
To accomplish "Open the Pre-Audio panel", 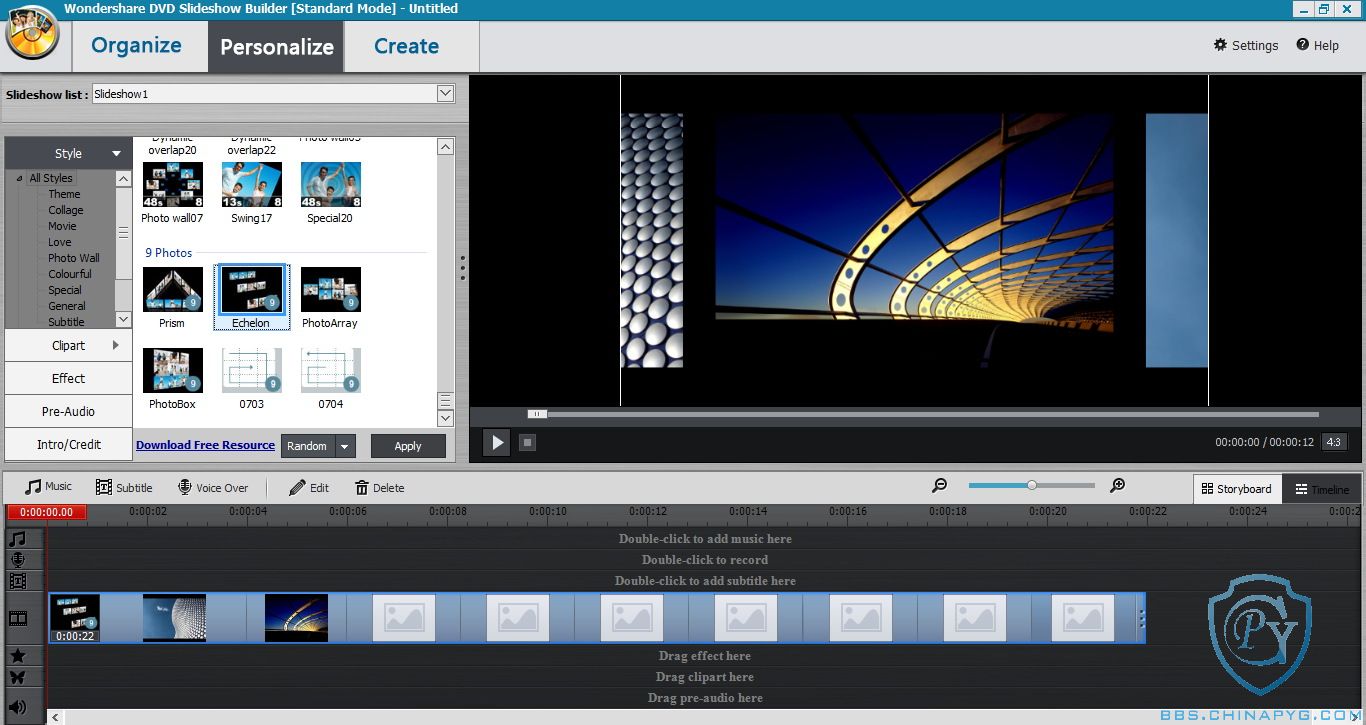I will (68, 411).
